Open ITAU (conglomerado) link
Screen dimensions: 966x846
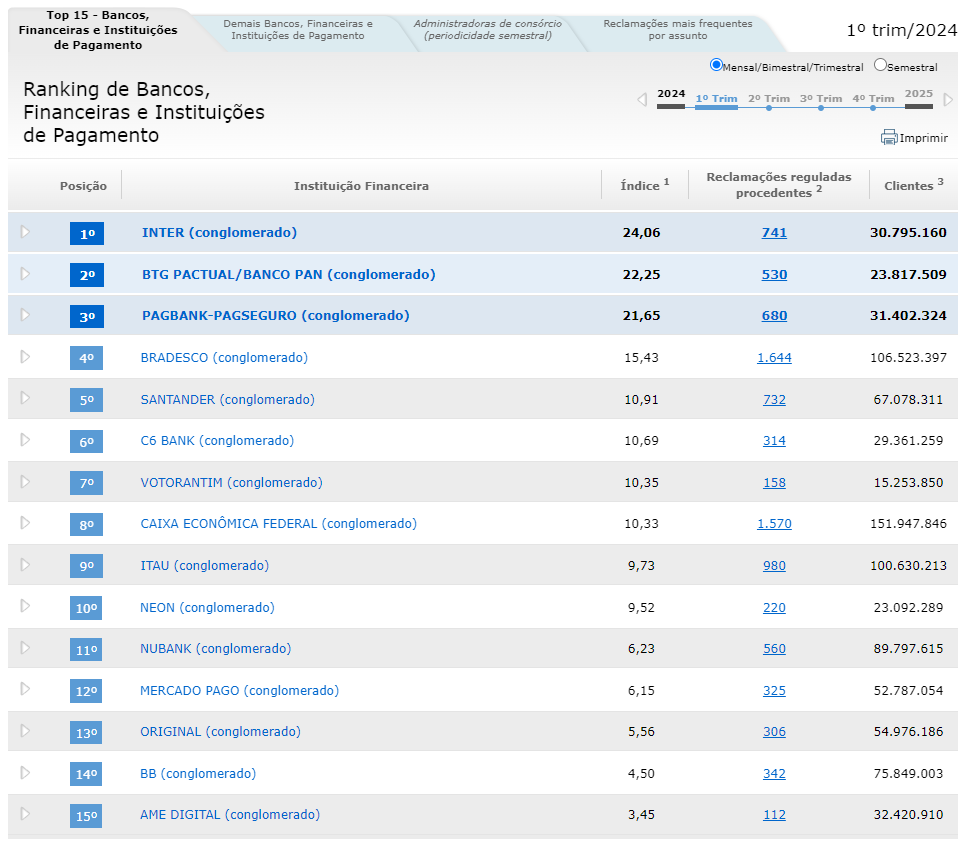205,566
